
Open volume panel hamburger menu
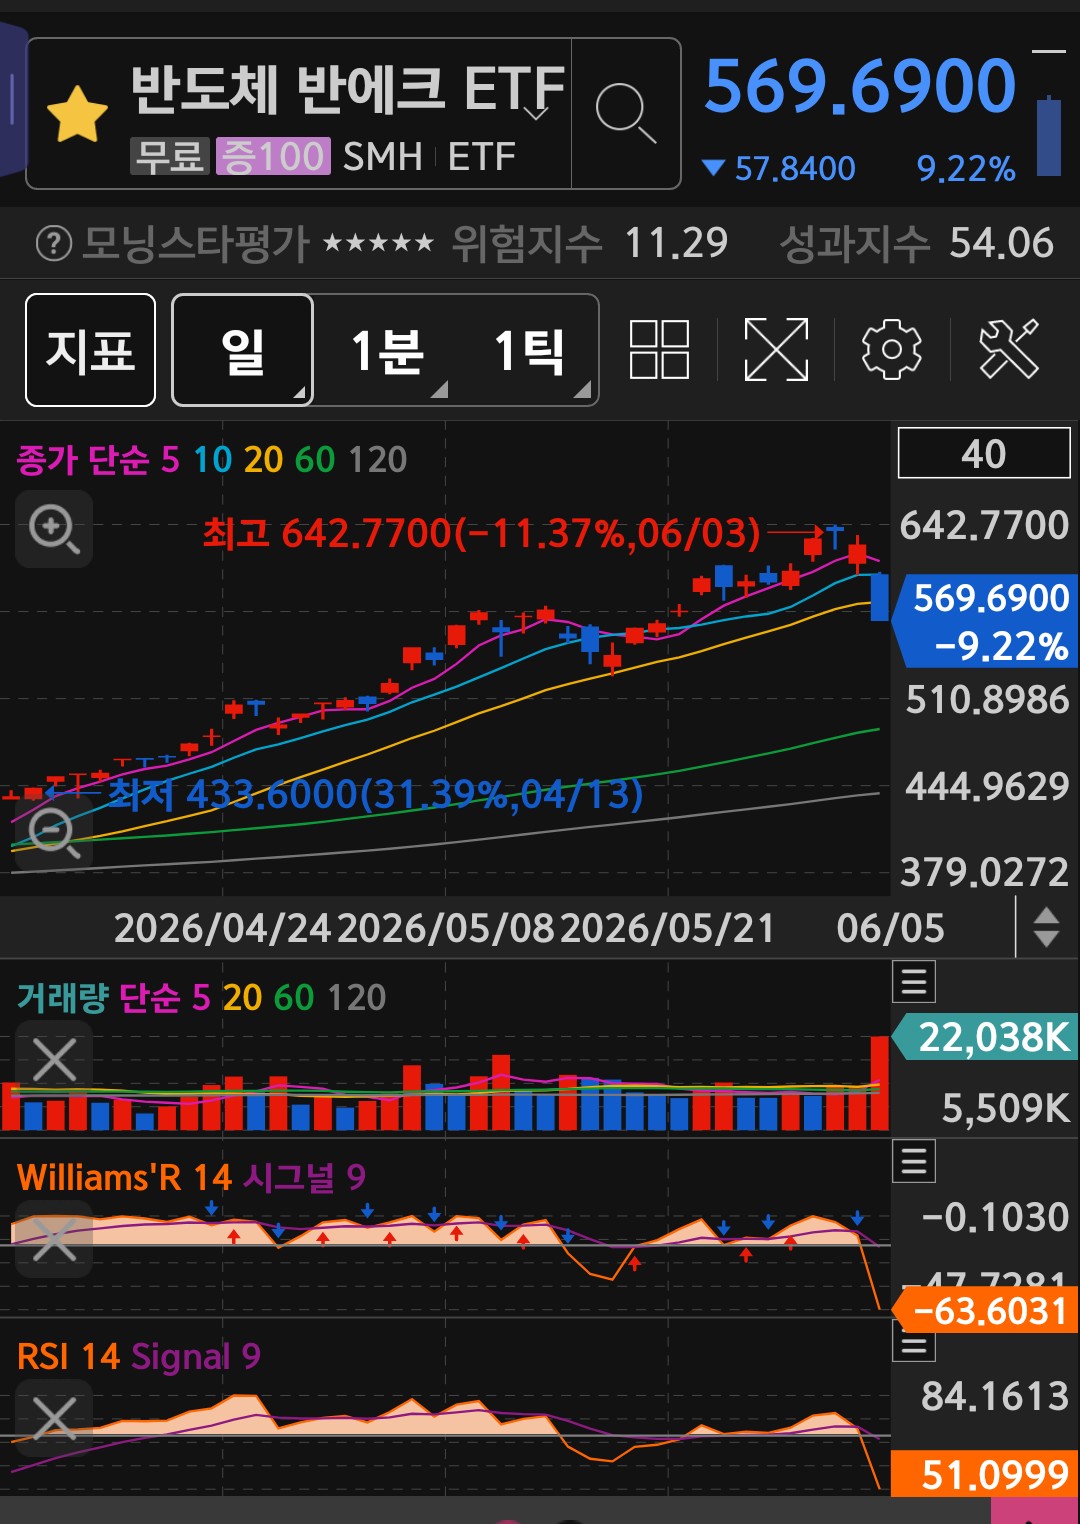[914, 982]
